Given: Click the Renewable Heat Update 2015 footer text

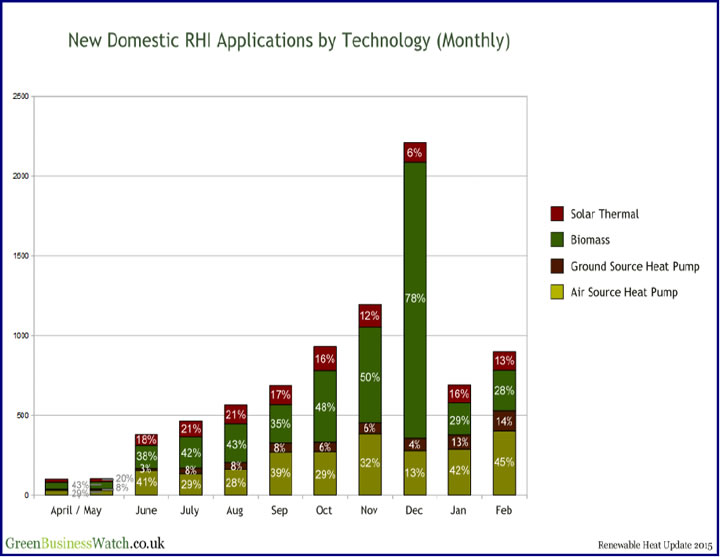Looking at the screenshot, I should click(x=651, y=545).
